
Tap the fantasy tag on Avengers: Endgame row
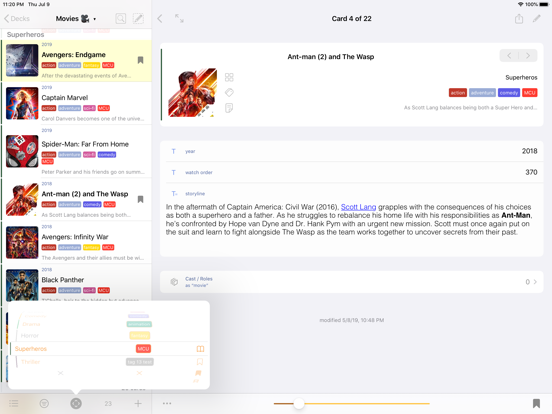[91, 65]
